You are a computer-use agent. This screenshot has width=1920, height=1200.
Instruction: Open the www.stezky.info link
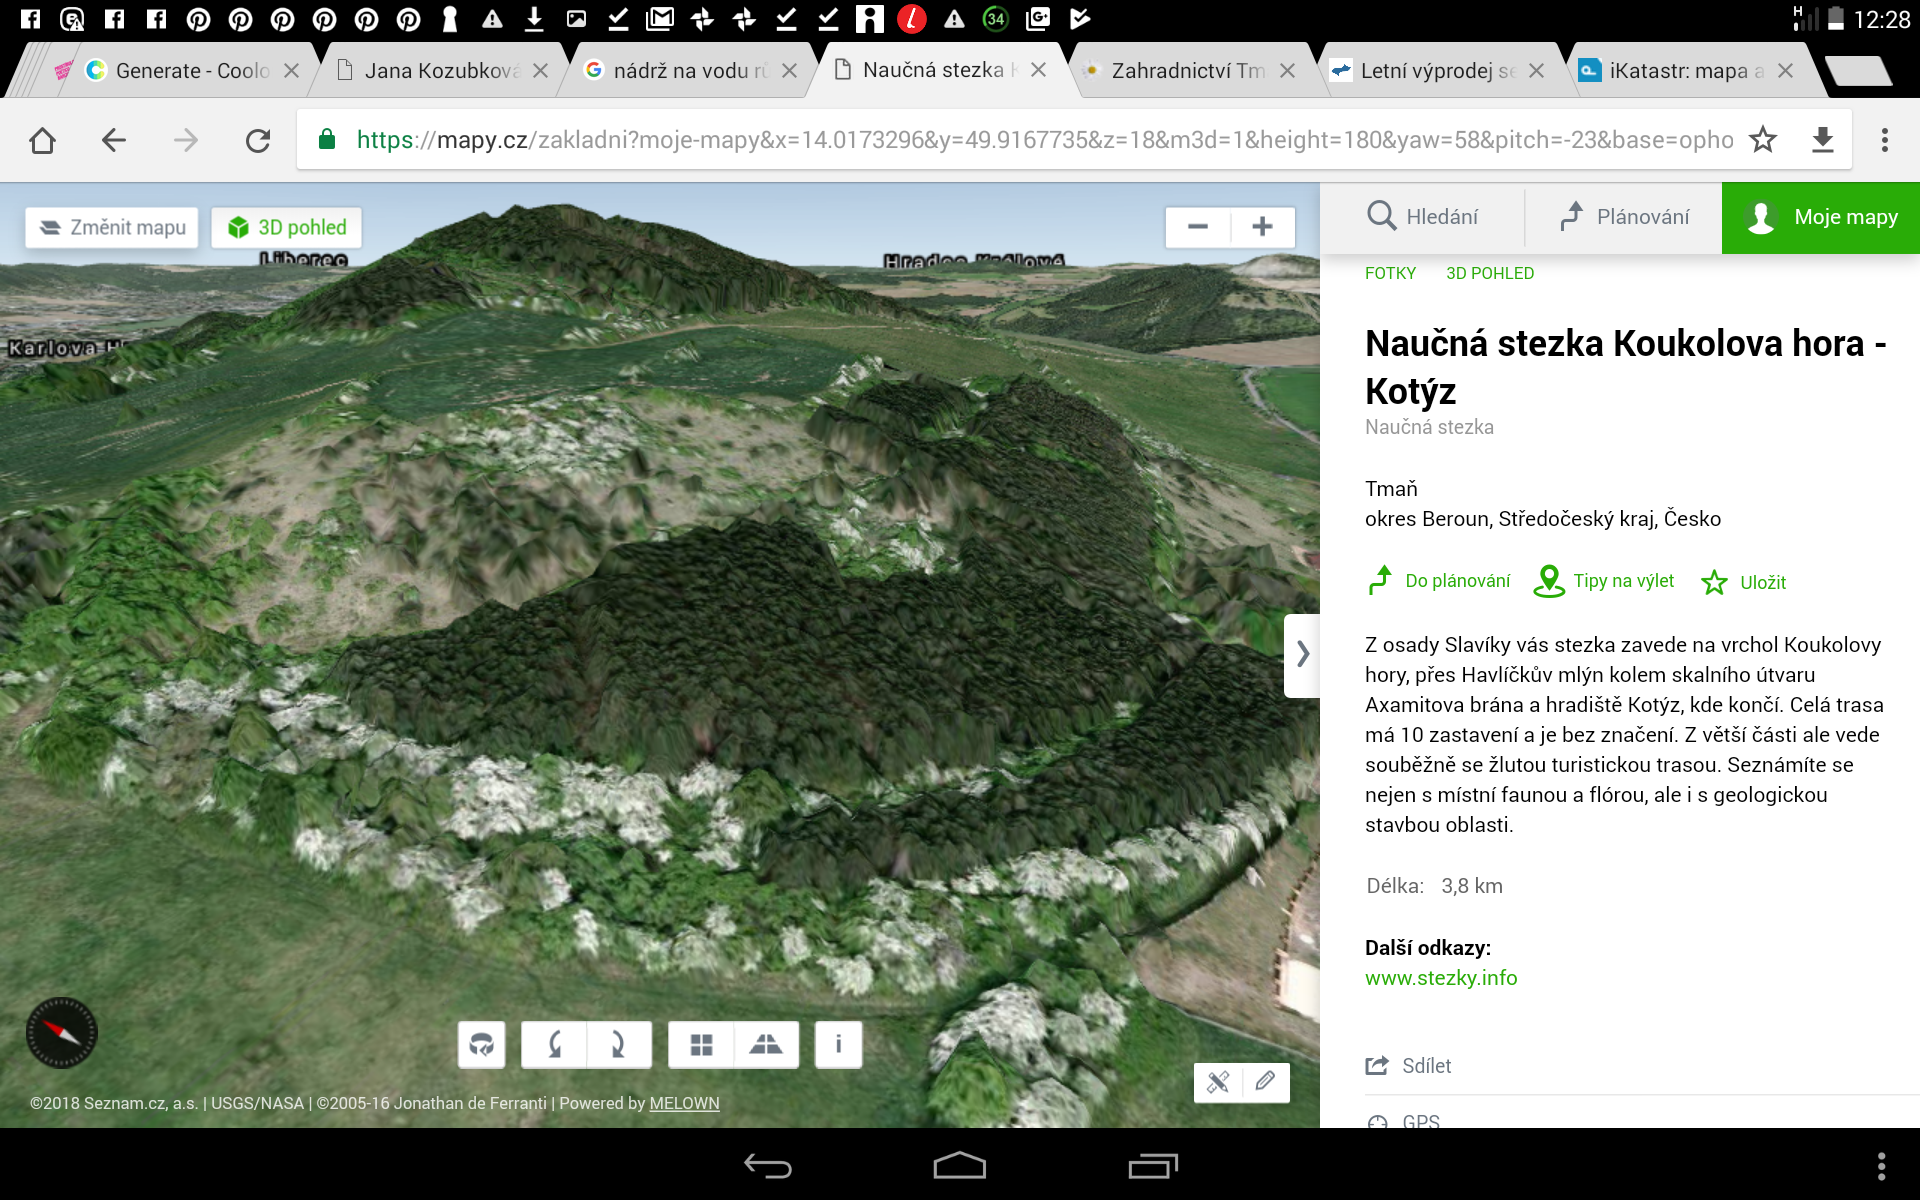point(1440,978)
